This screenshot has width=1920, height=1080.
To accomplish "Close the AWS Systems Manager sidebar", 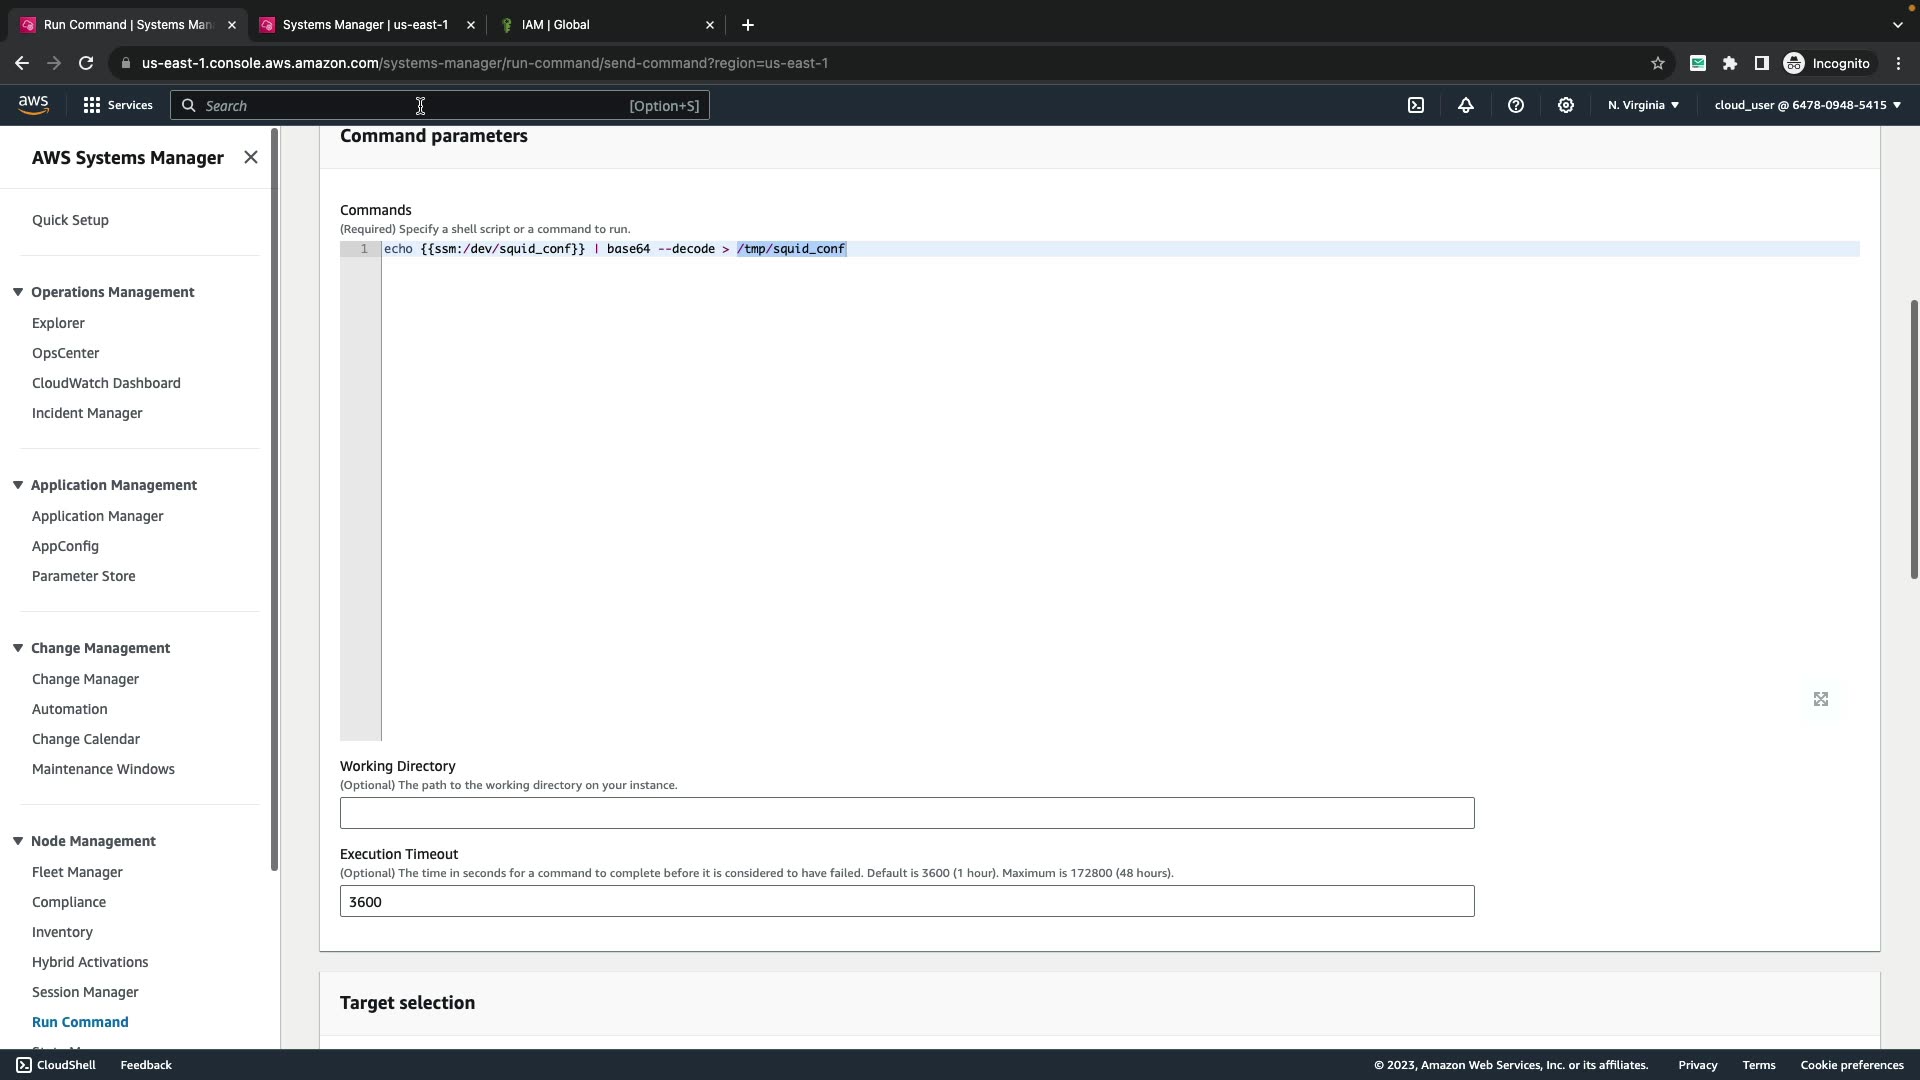I will 251,158.
